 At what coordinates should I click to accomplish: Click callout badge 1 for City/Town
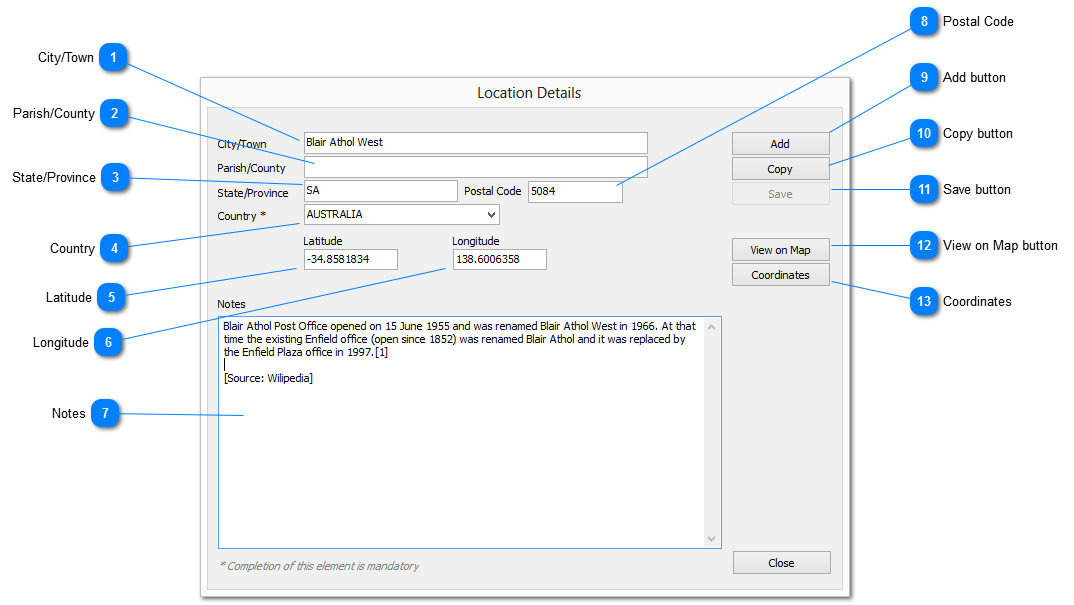coord(114,58)
